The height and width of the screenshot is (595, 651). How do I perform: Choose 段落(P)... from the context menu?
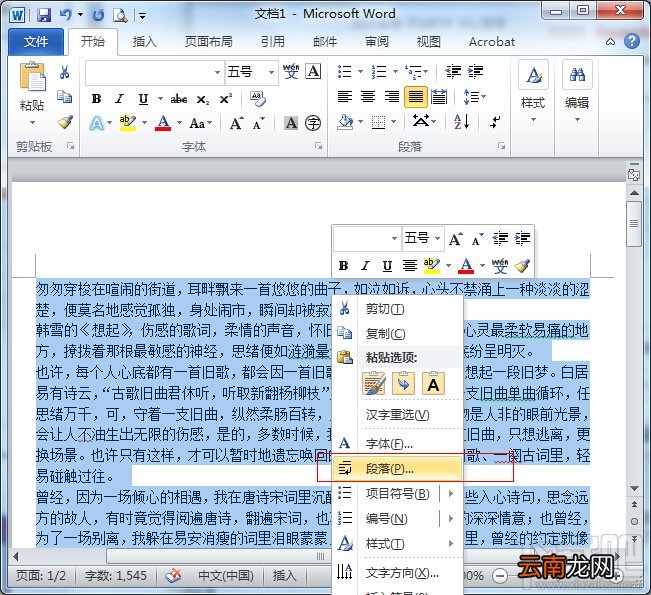[397, 469]
